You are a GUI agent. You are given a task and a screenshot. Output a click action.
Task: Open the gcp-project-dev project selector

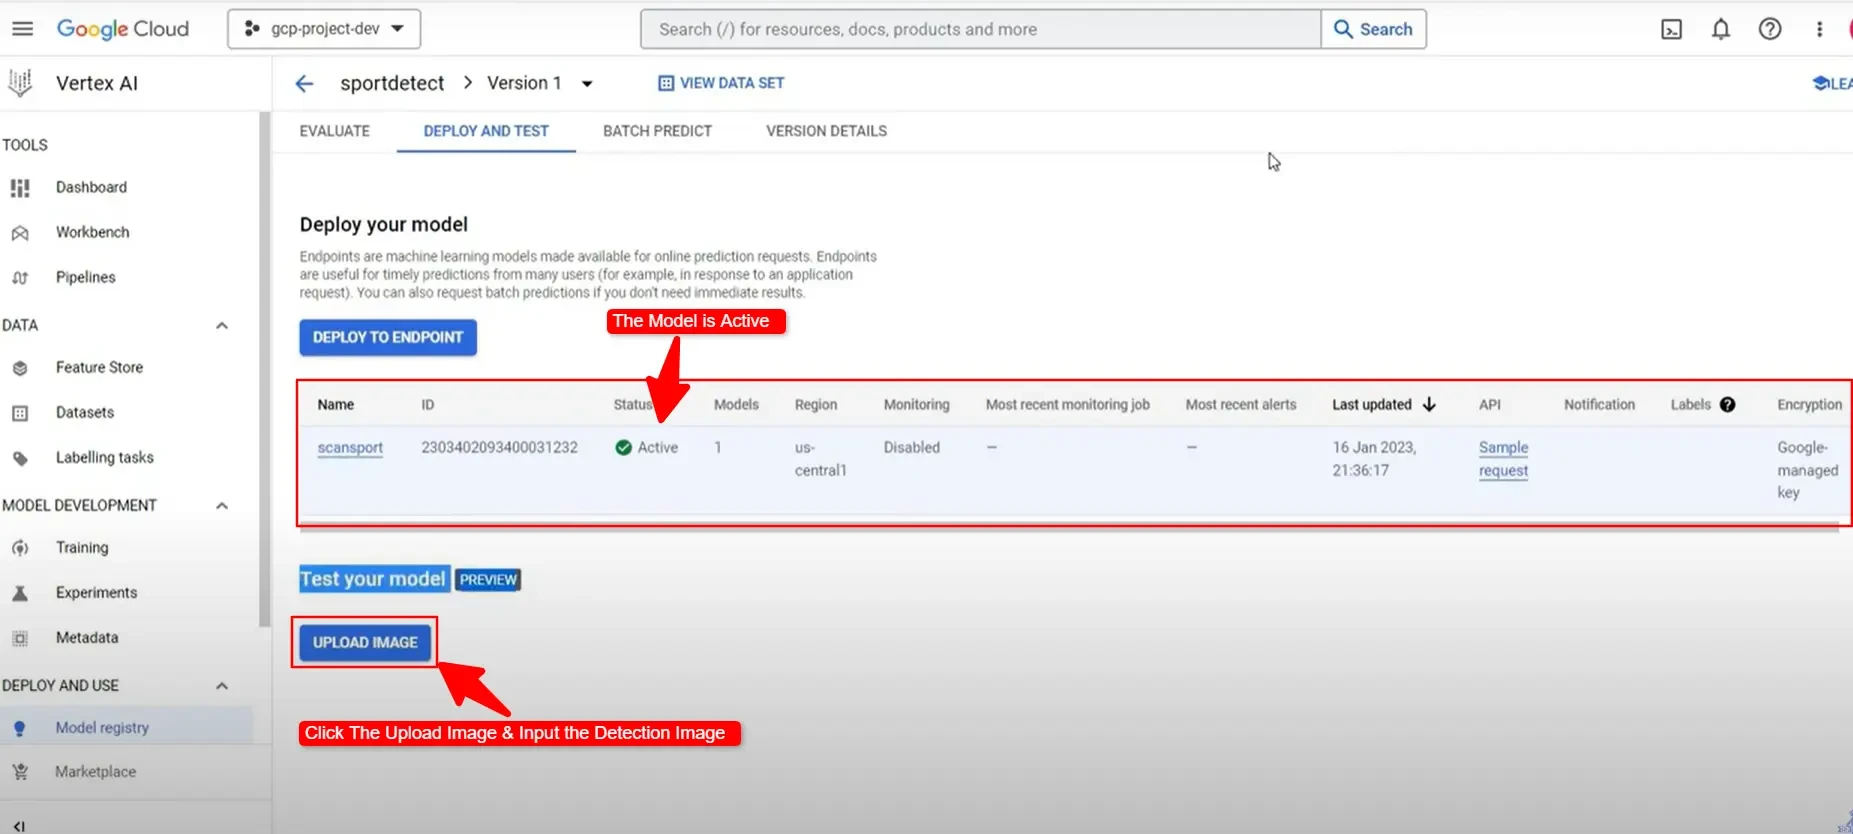(324, 29)
